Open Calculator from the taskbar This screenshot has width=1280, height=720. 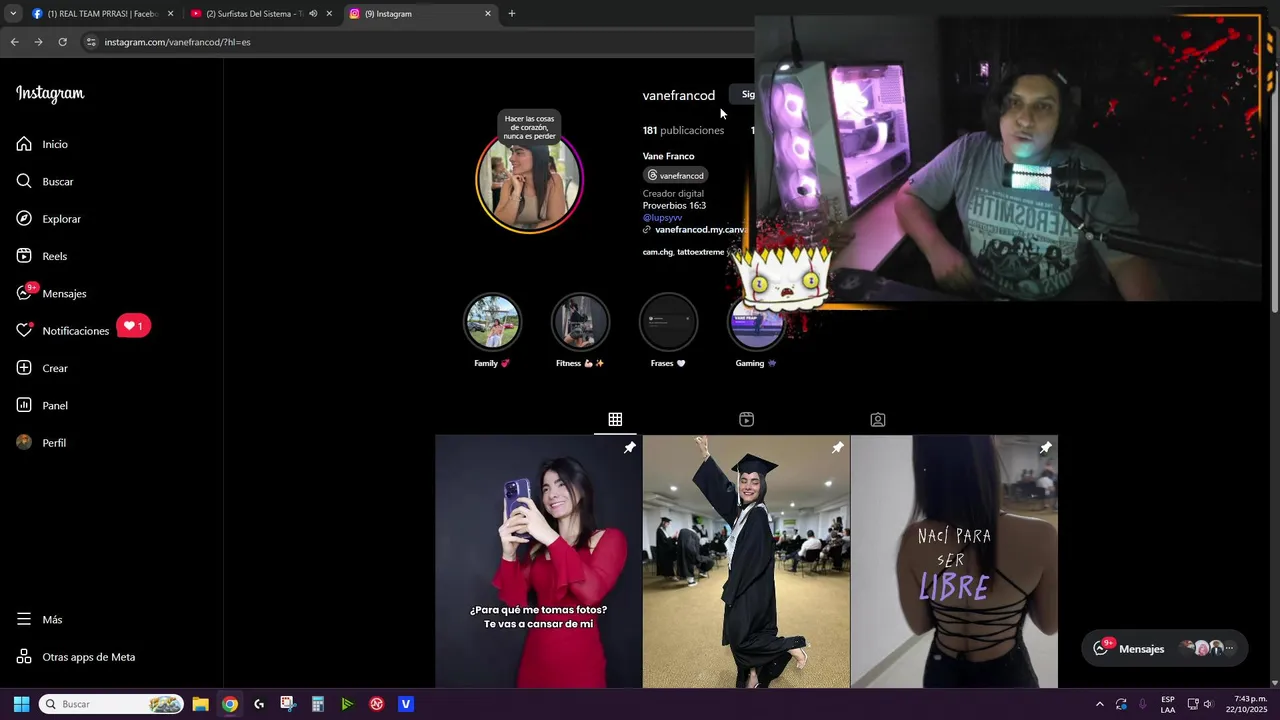tap(318, 704)
